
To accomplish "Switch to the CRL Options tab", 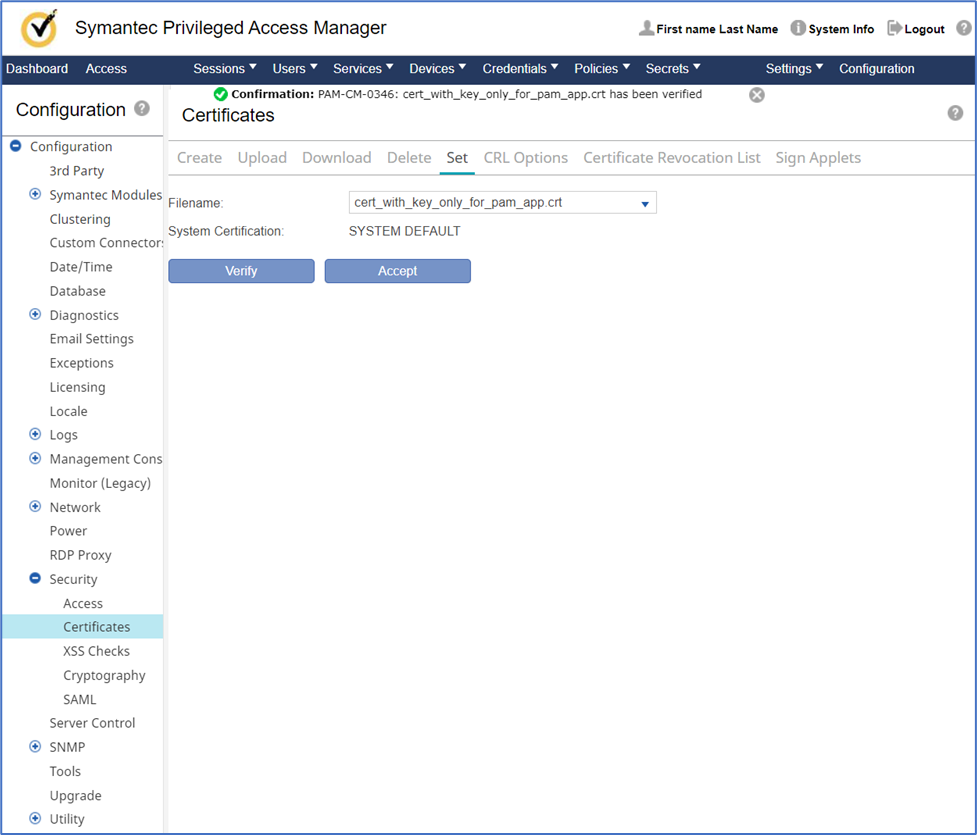I will [x=525, y=158].
